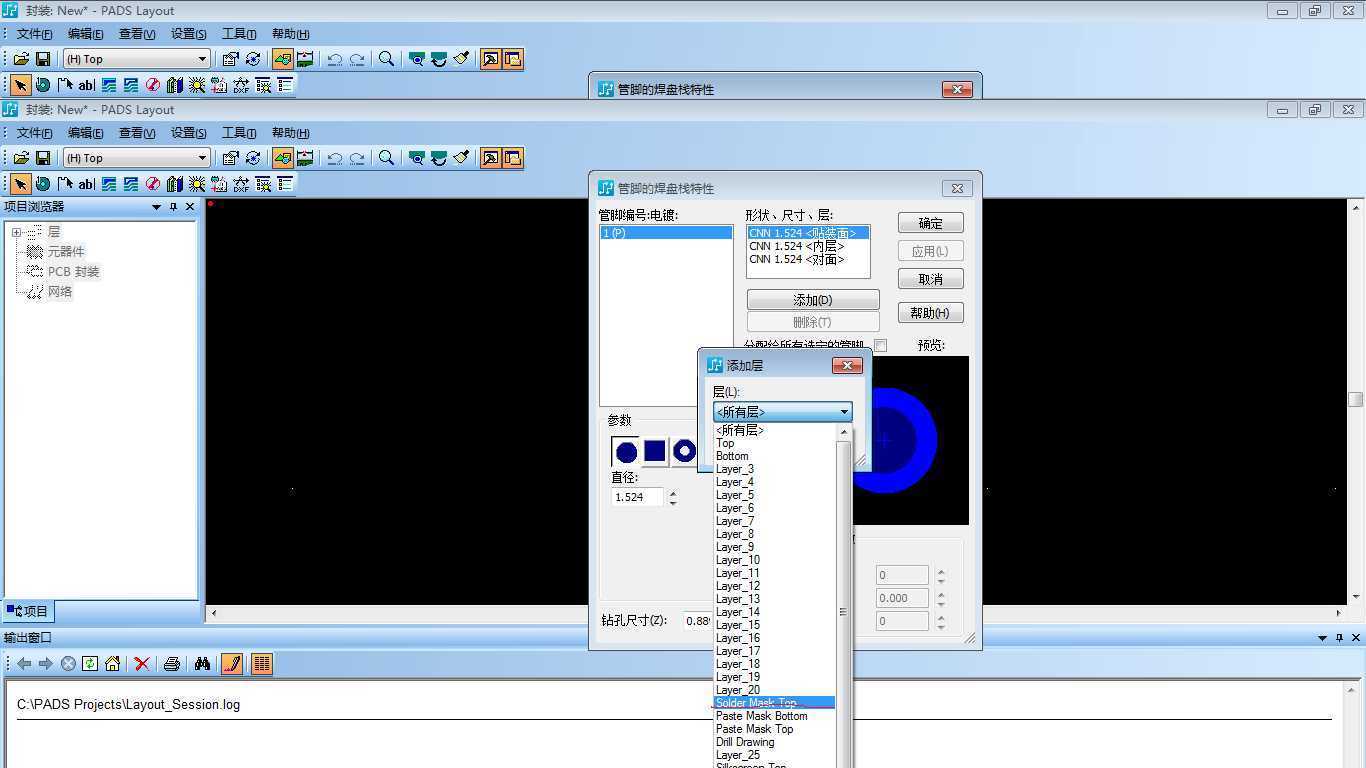This screenshot has height=768, width=1366.
Task: Open 工具(T) menu in front PADS window
Action: click(239, 133)
